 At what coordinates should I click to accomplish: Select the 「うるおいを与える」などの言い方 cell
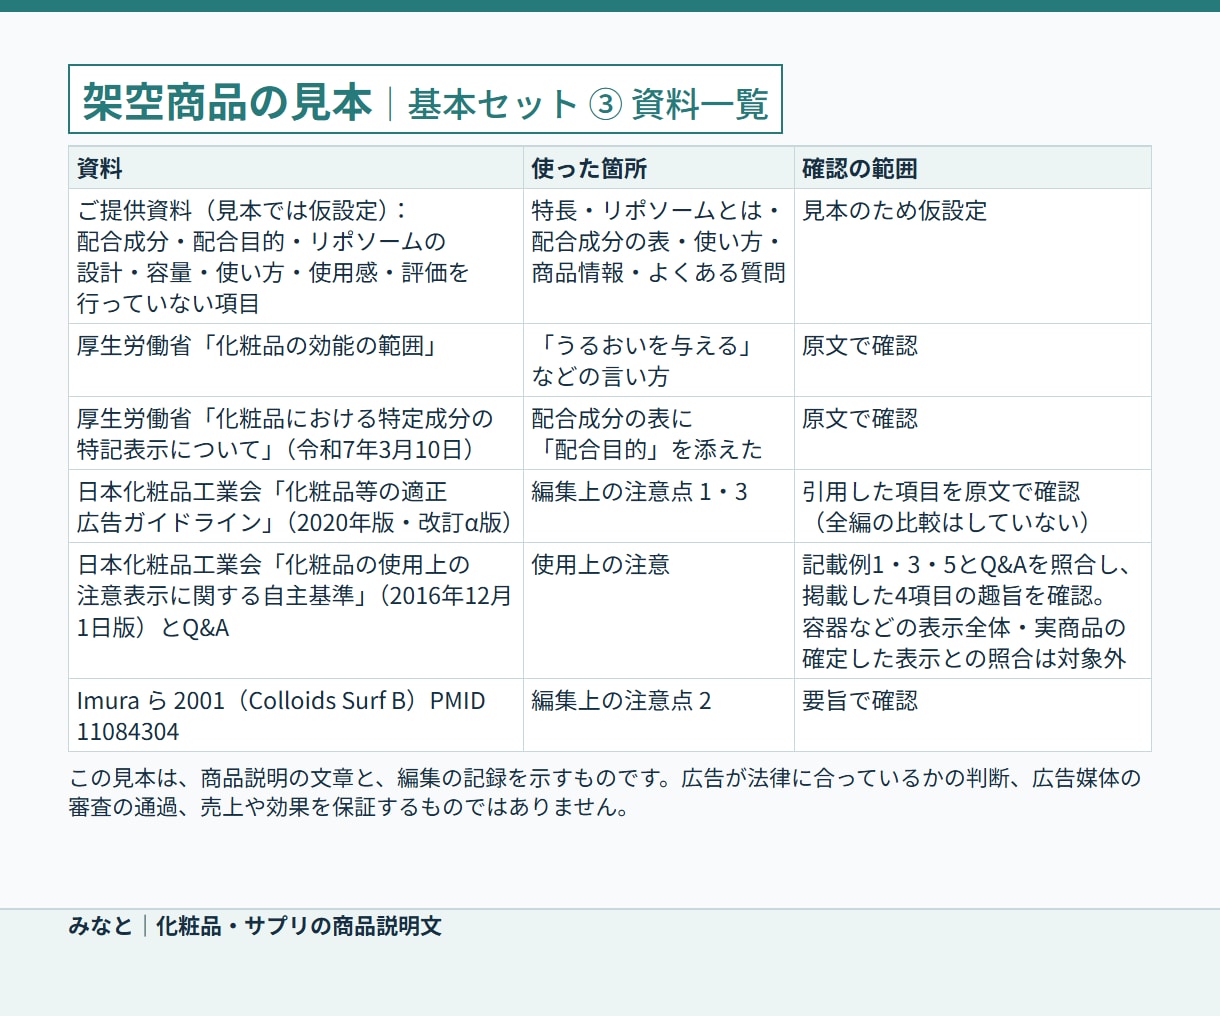[659, 360]
